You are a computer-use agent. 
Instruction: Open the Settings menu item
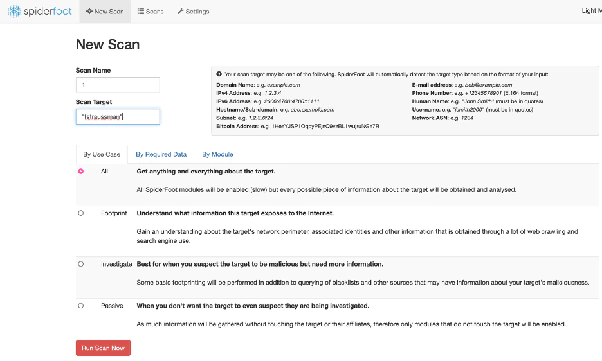tap(194, 12)
